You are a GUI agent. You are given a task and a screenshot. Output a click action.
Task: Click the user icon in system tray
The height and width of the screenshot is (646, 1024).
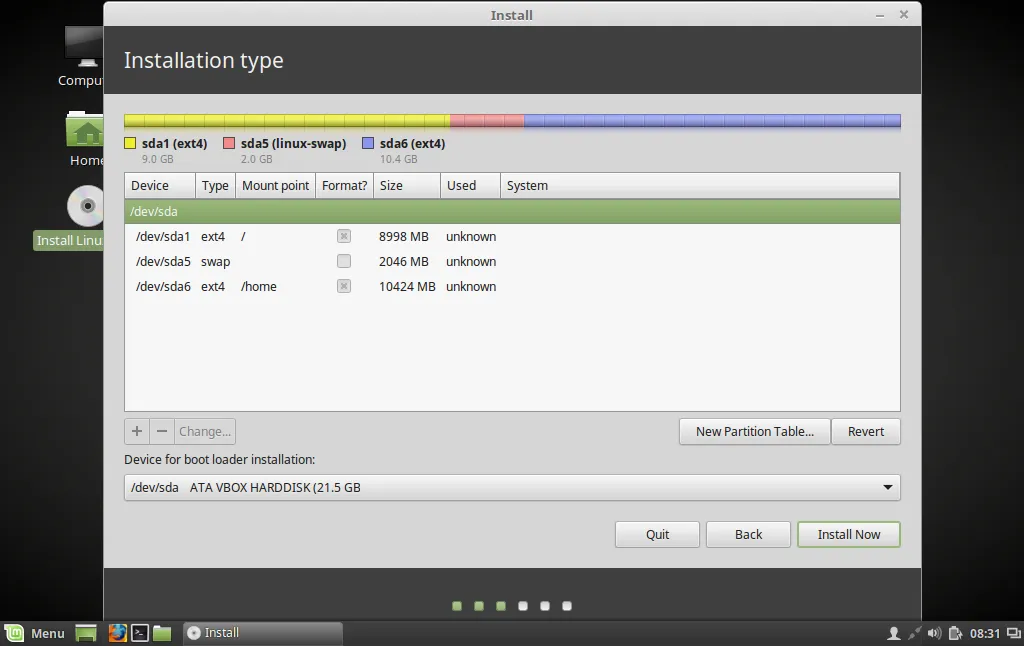click(893, 632)
